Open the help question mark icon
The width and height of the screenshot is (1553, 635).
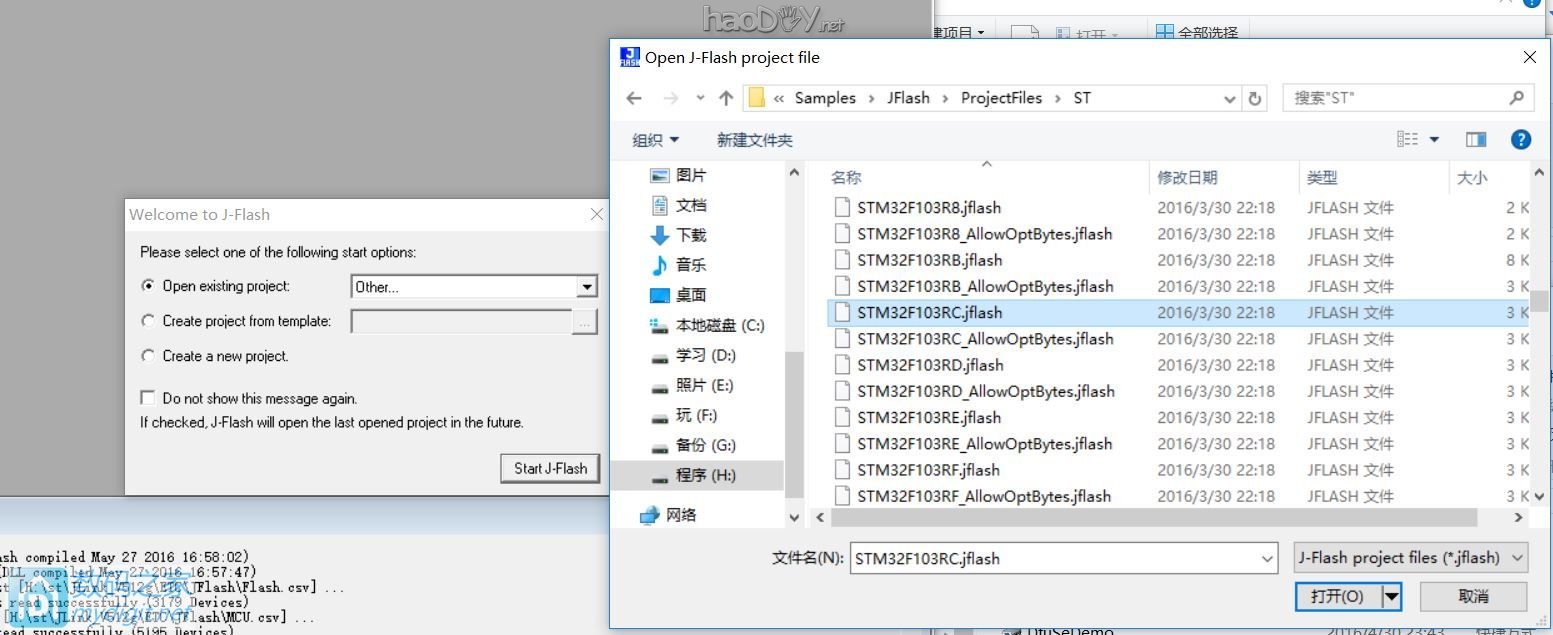[1520, 140]
